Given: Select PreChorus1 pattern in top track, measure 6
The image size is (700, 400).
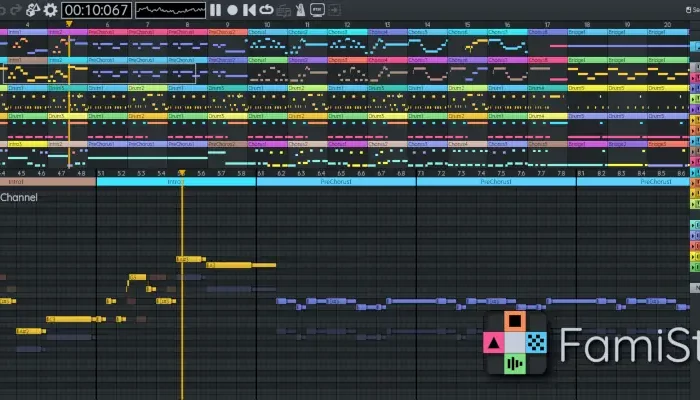Looking at the screenshot, I should click(108, 32).
